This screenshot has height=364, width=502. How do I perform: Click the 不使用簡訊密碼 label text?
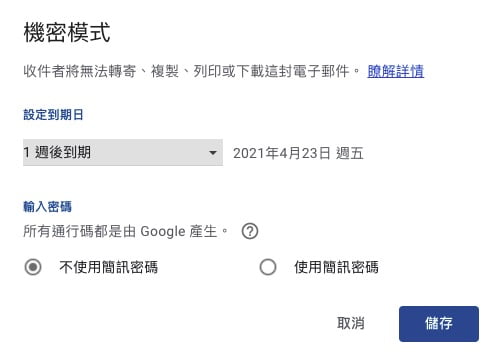(108, 267)
